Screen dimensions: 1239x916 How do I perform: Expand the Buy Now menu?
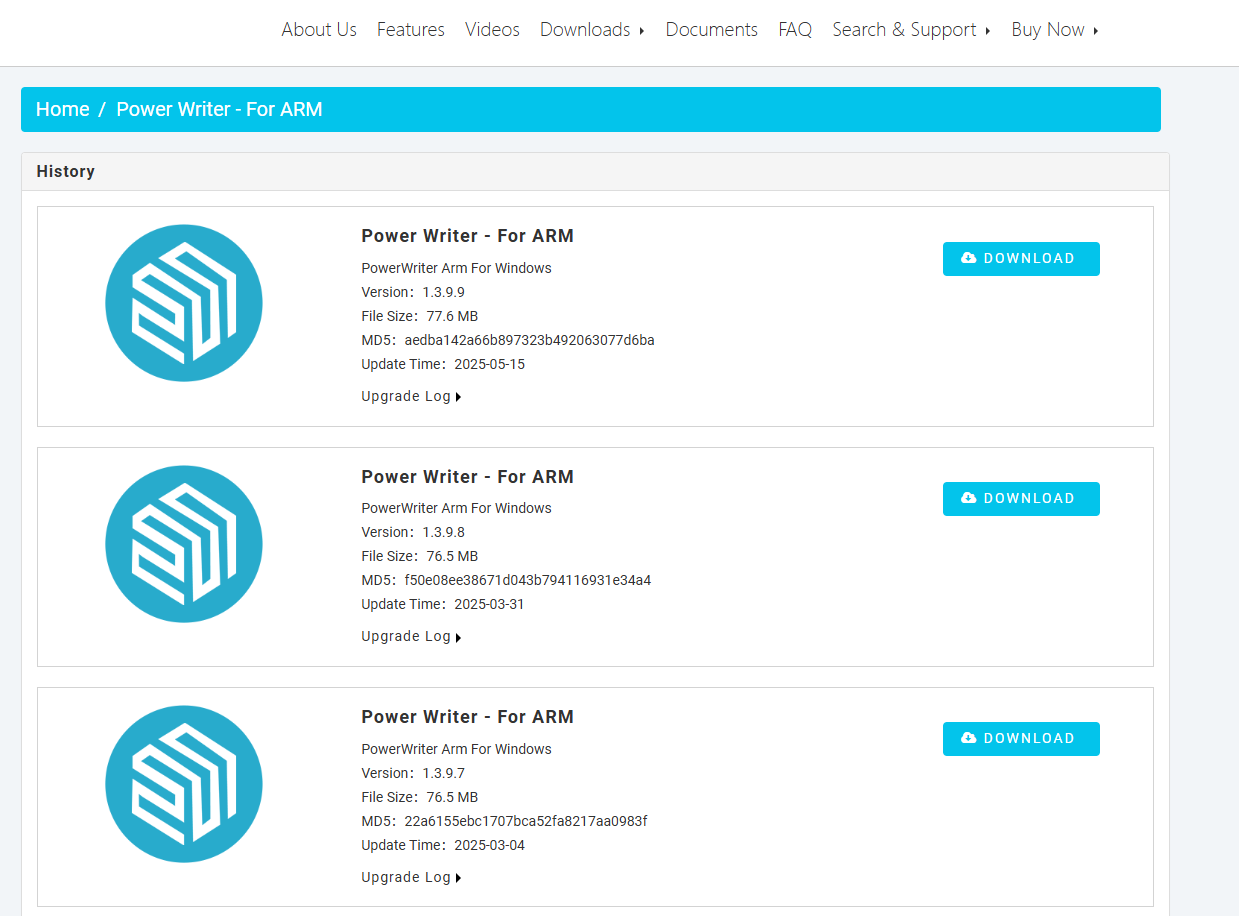click(x=1055, y=30)
